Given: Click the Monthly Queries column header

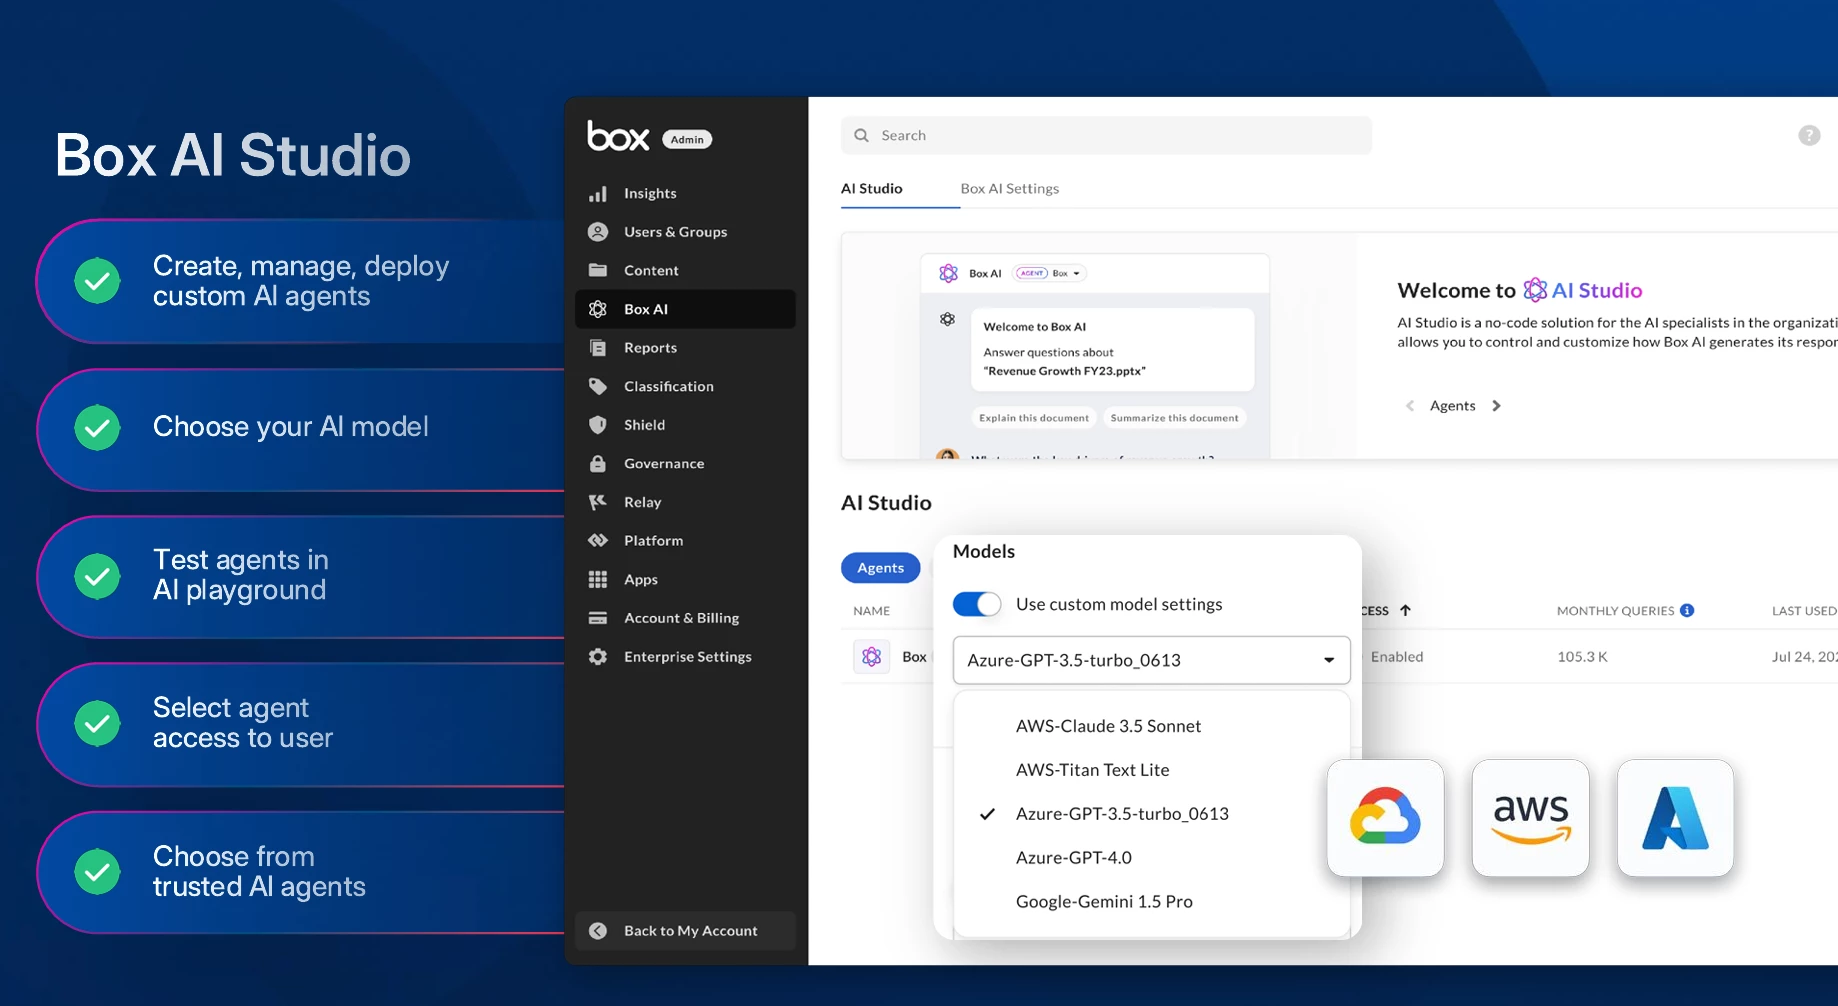Looking at the screenshot, I should click(x=1615, y=611).
